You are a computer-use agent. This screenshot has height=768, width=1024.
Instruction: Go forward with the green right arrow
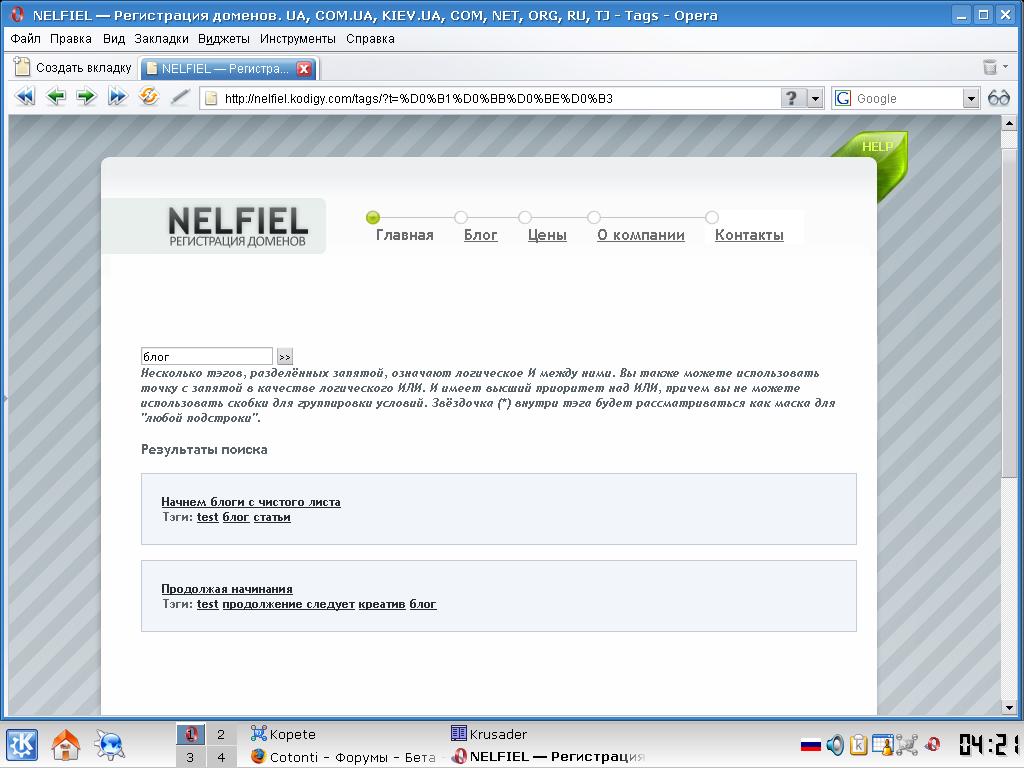click(x=86, y=97)
